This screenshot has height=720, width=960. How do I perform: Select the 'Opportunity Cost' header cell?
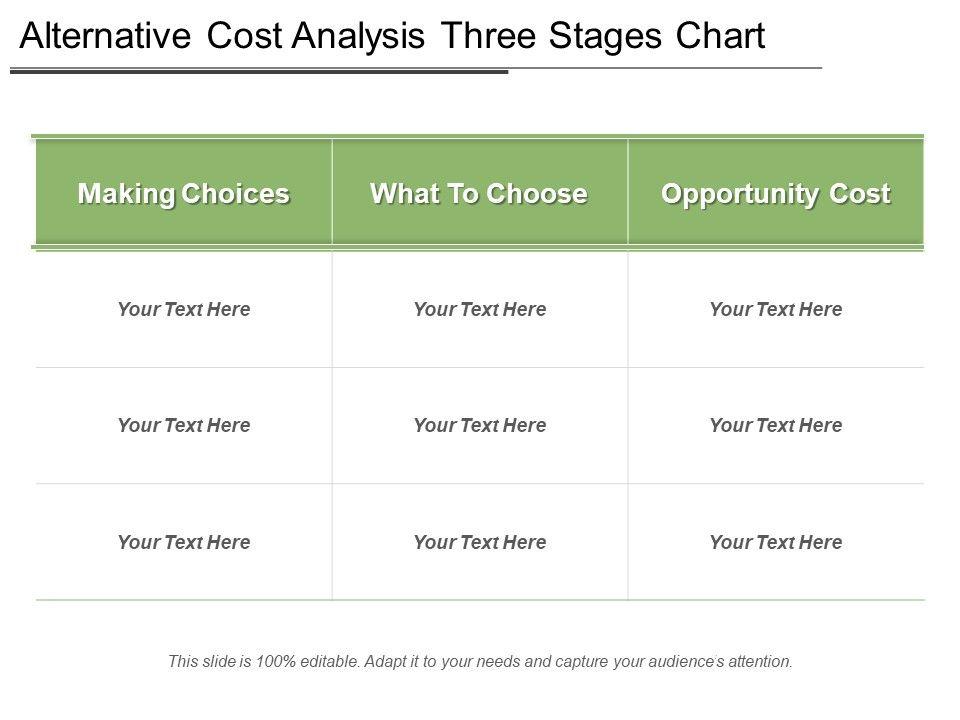(x=776, y=193)
